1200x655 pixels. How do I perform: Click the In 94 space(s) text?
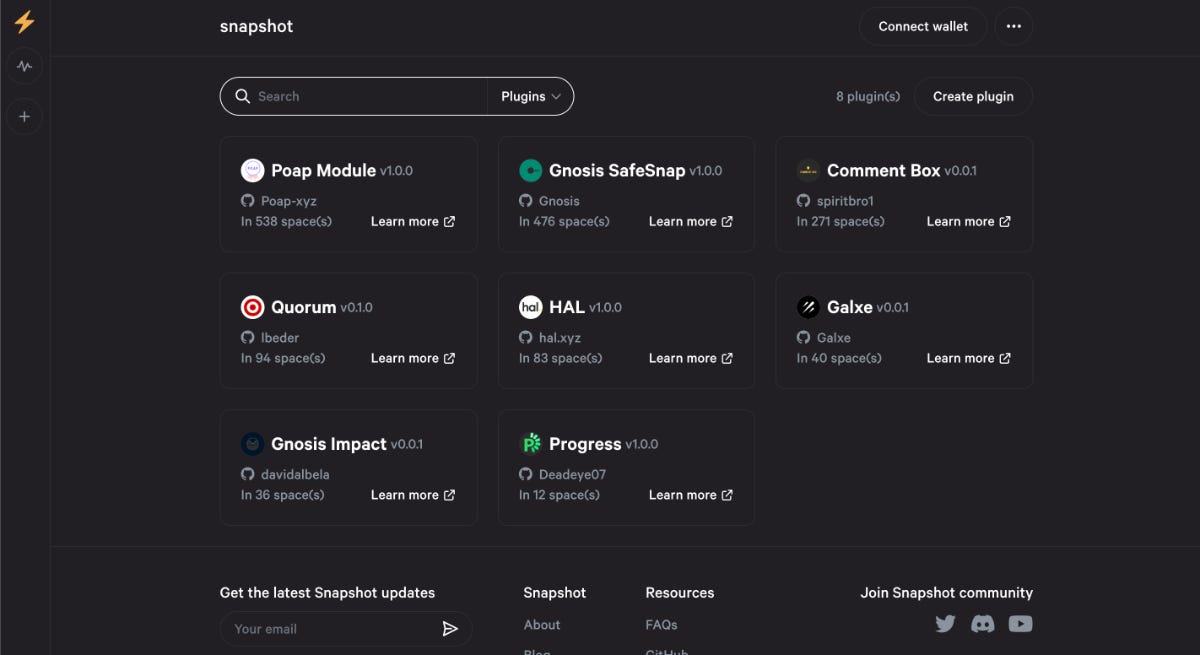click(x=283, y=358)
